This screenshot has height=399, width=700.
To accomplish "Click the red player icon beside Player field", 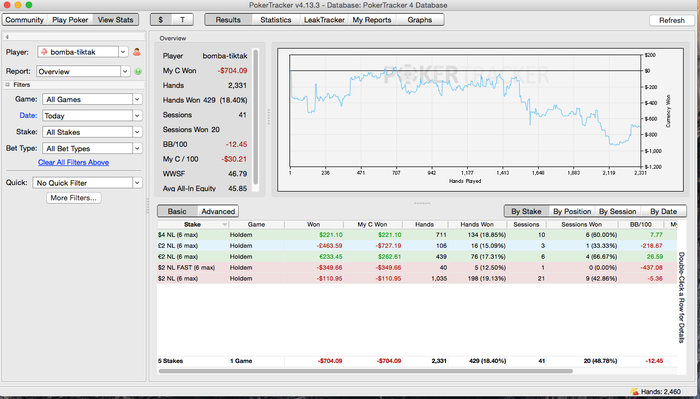I will (x=137, y=52).
